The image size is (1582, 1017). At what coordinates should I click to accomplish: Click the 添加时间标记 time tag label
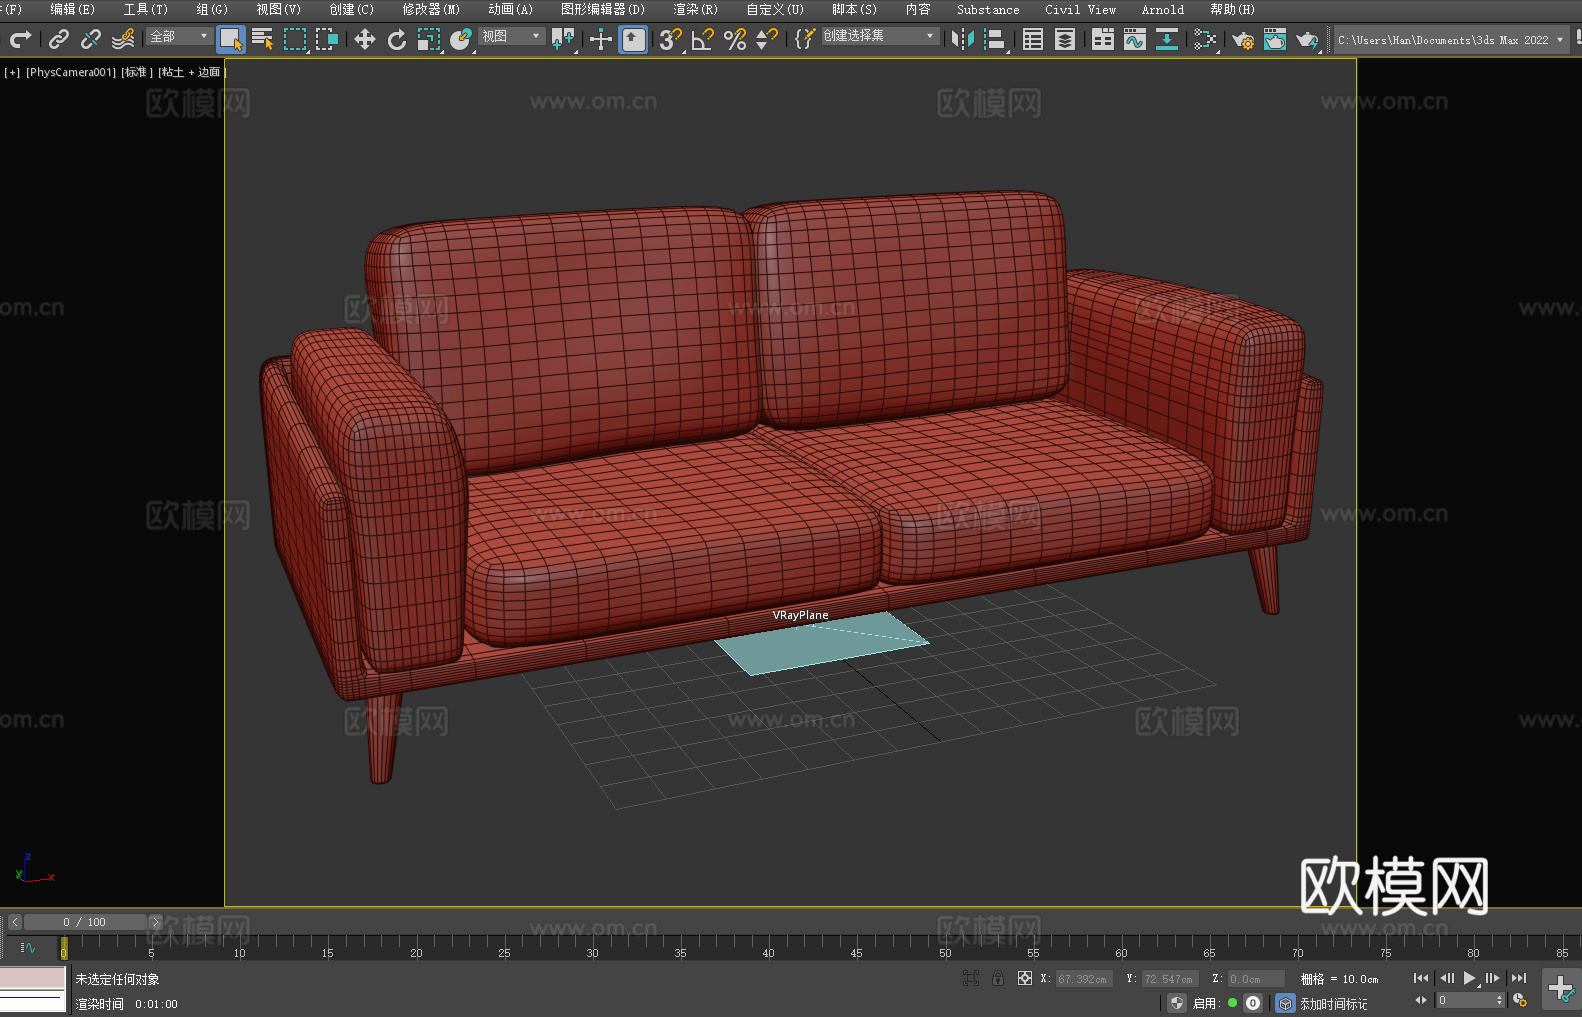[x=1333, y=1004]
